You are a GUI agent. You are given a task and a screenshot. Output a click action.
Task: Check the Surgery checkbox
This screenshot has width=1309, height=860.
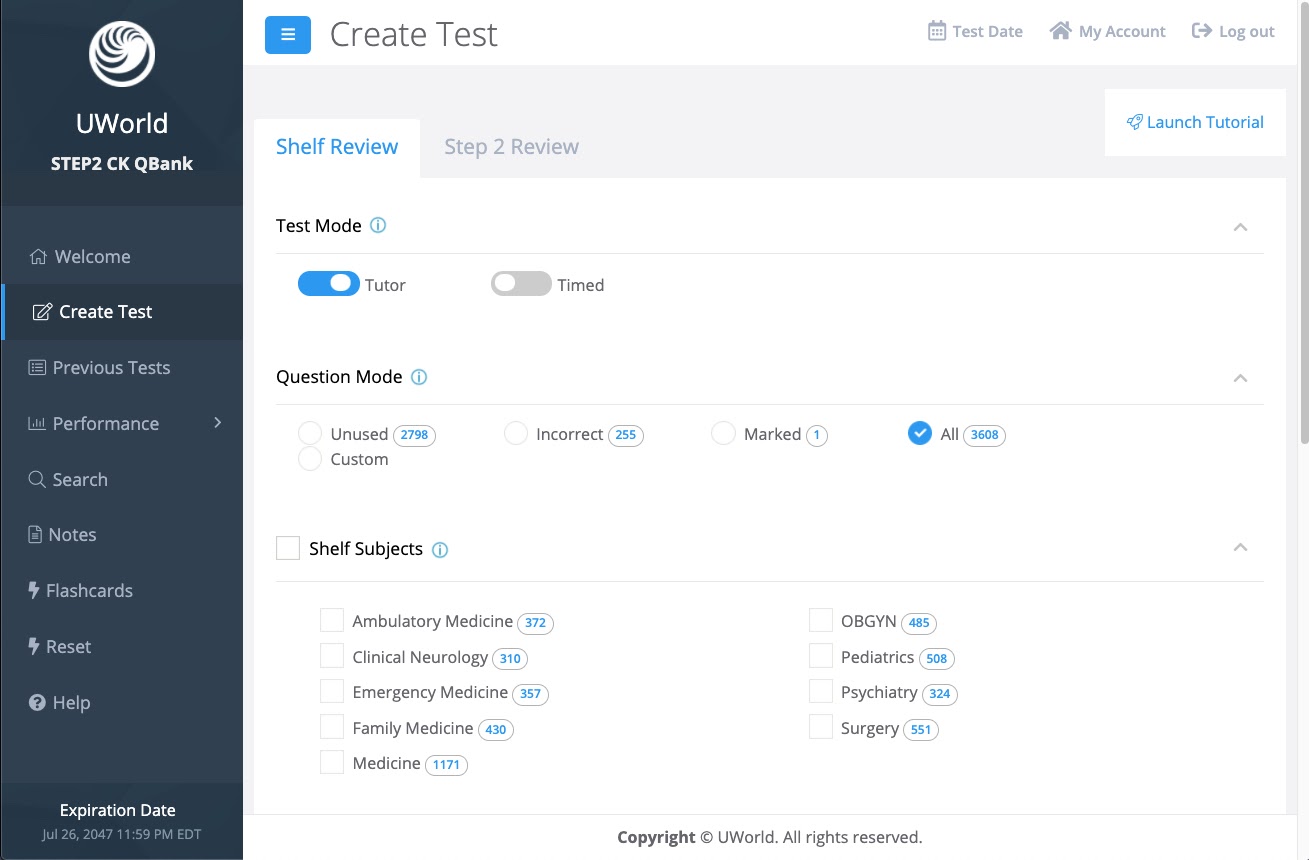821,727
